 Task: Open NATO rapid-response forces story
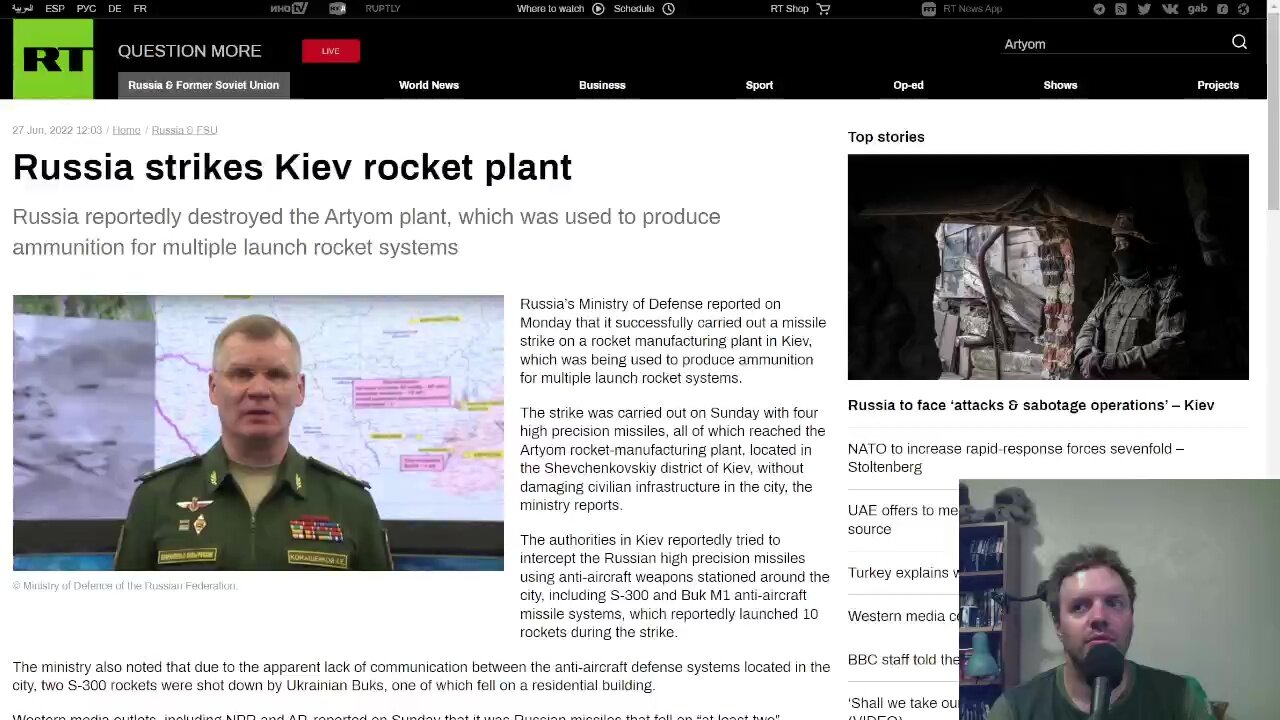coord(1016,458)
